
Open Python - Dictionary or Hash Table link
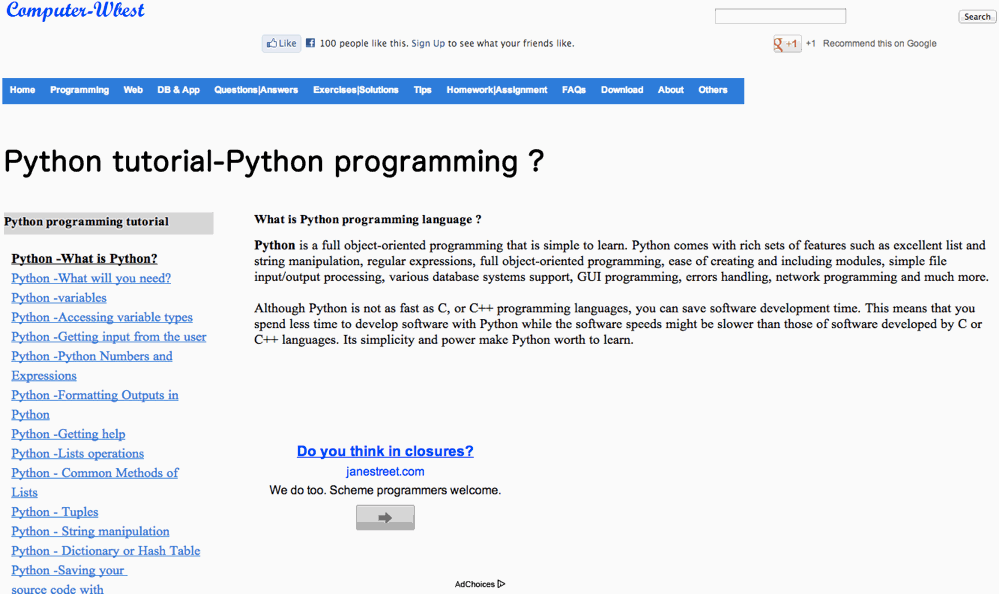point(106,551)
